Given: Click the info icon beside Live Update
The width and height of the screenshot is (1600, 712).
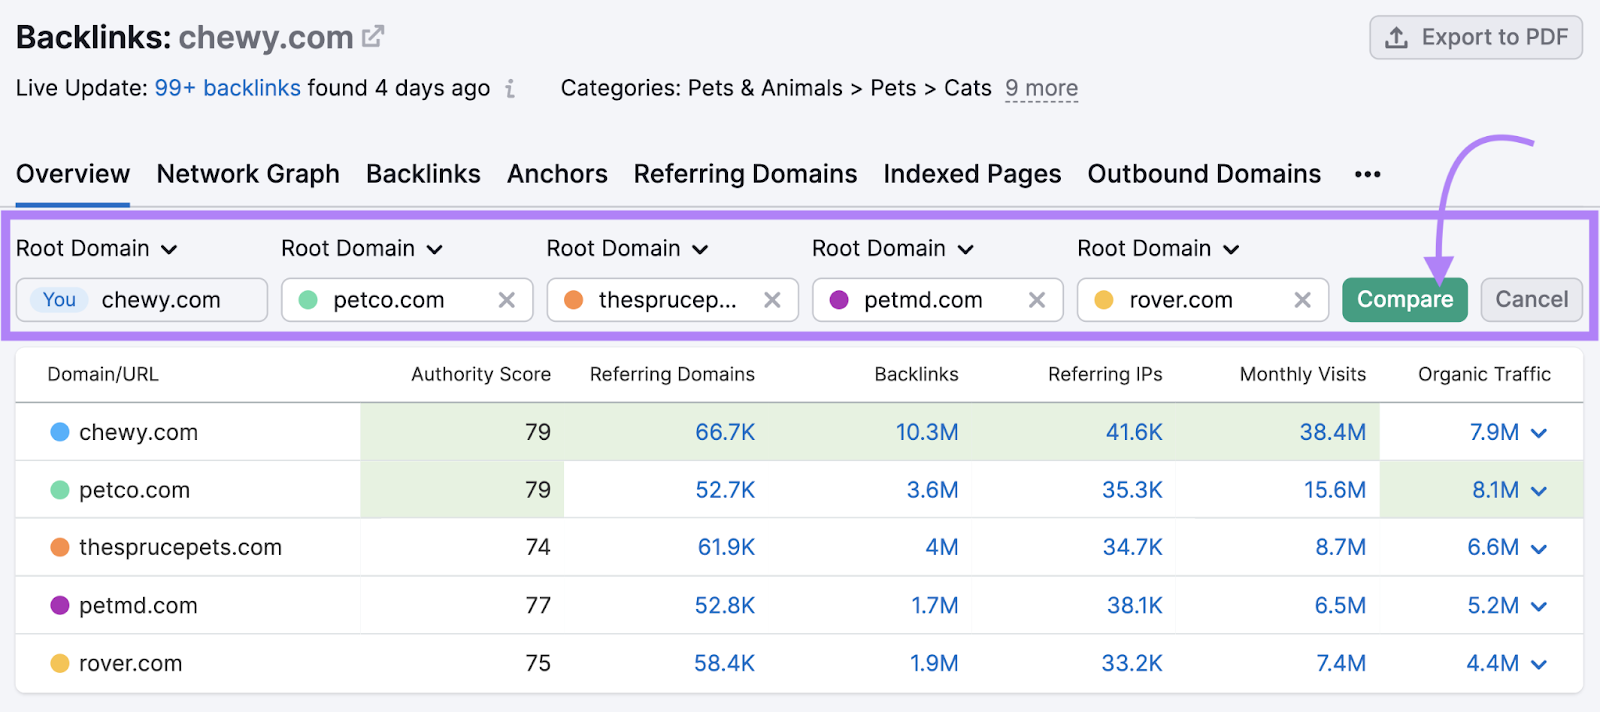Looking at the screenshot, I should pyautogui.click(x=510, y=89).
